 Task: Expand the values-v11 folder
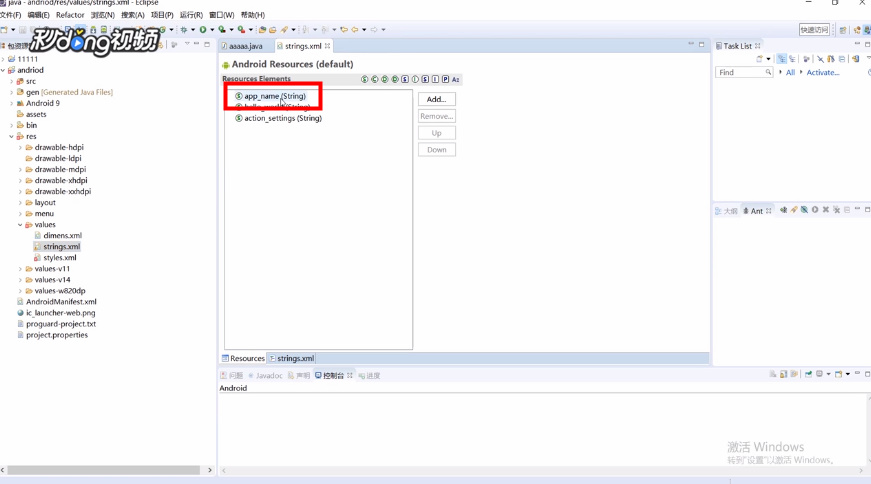(21, 268)
